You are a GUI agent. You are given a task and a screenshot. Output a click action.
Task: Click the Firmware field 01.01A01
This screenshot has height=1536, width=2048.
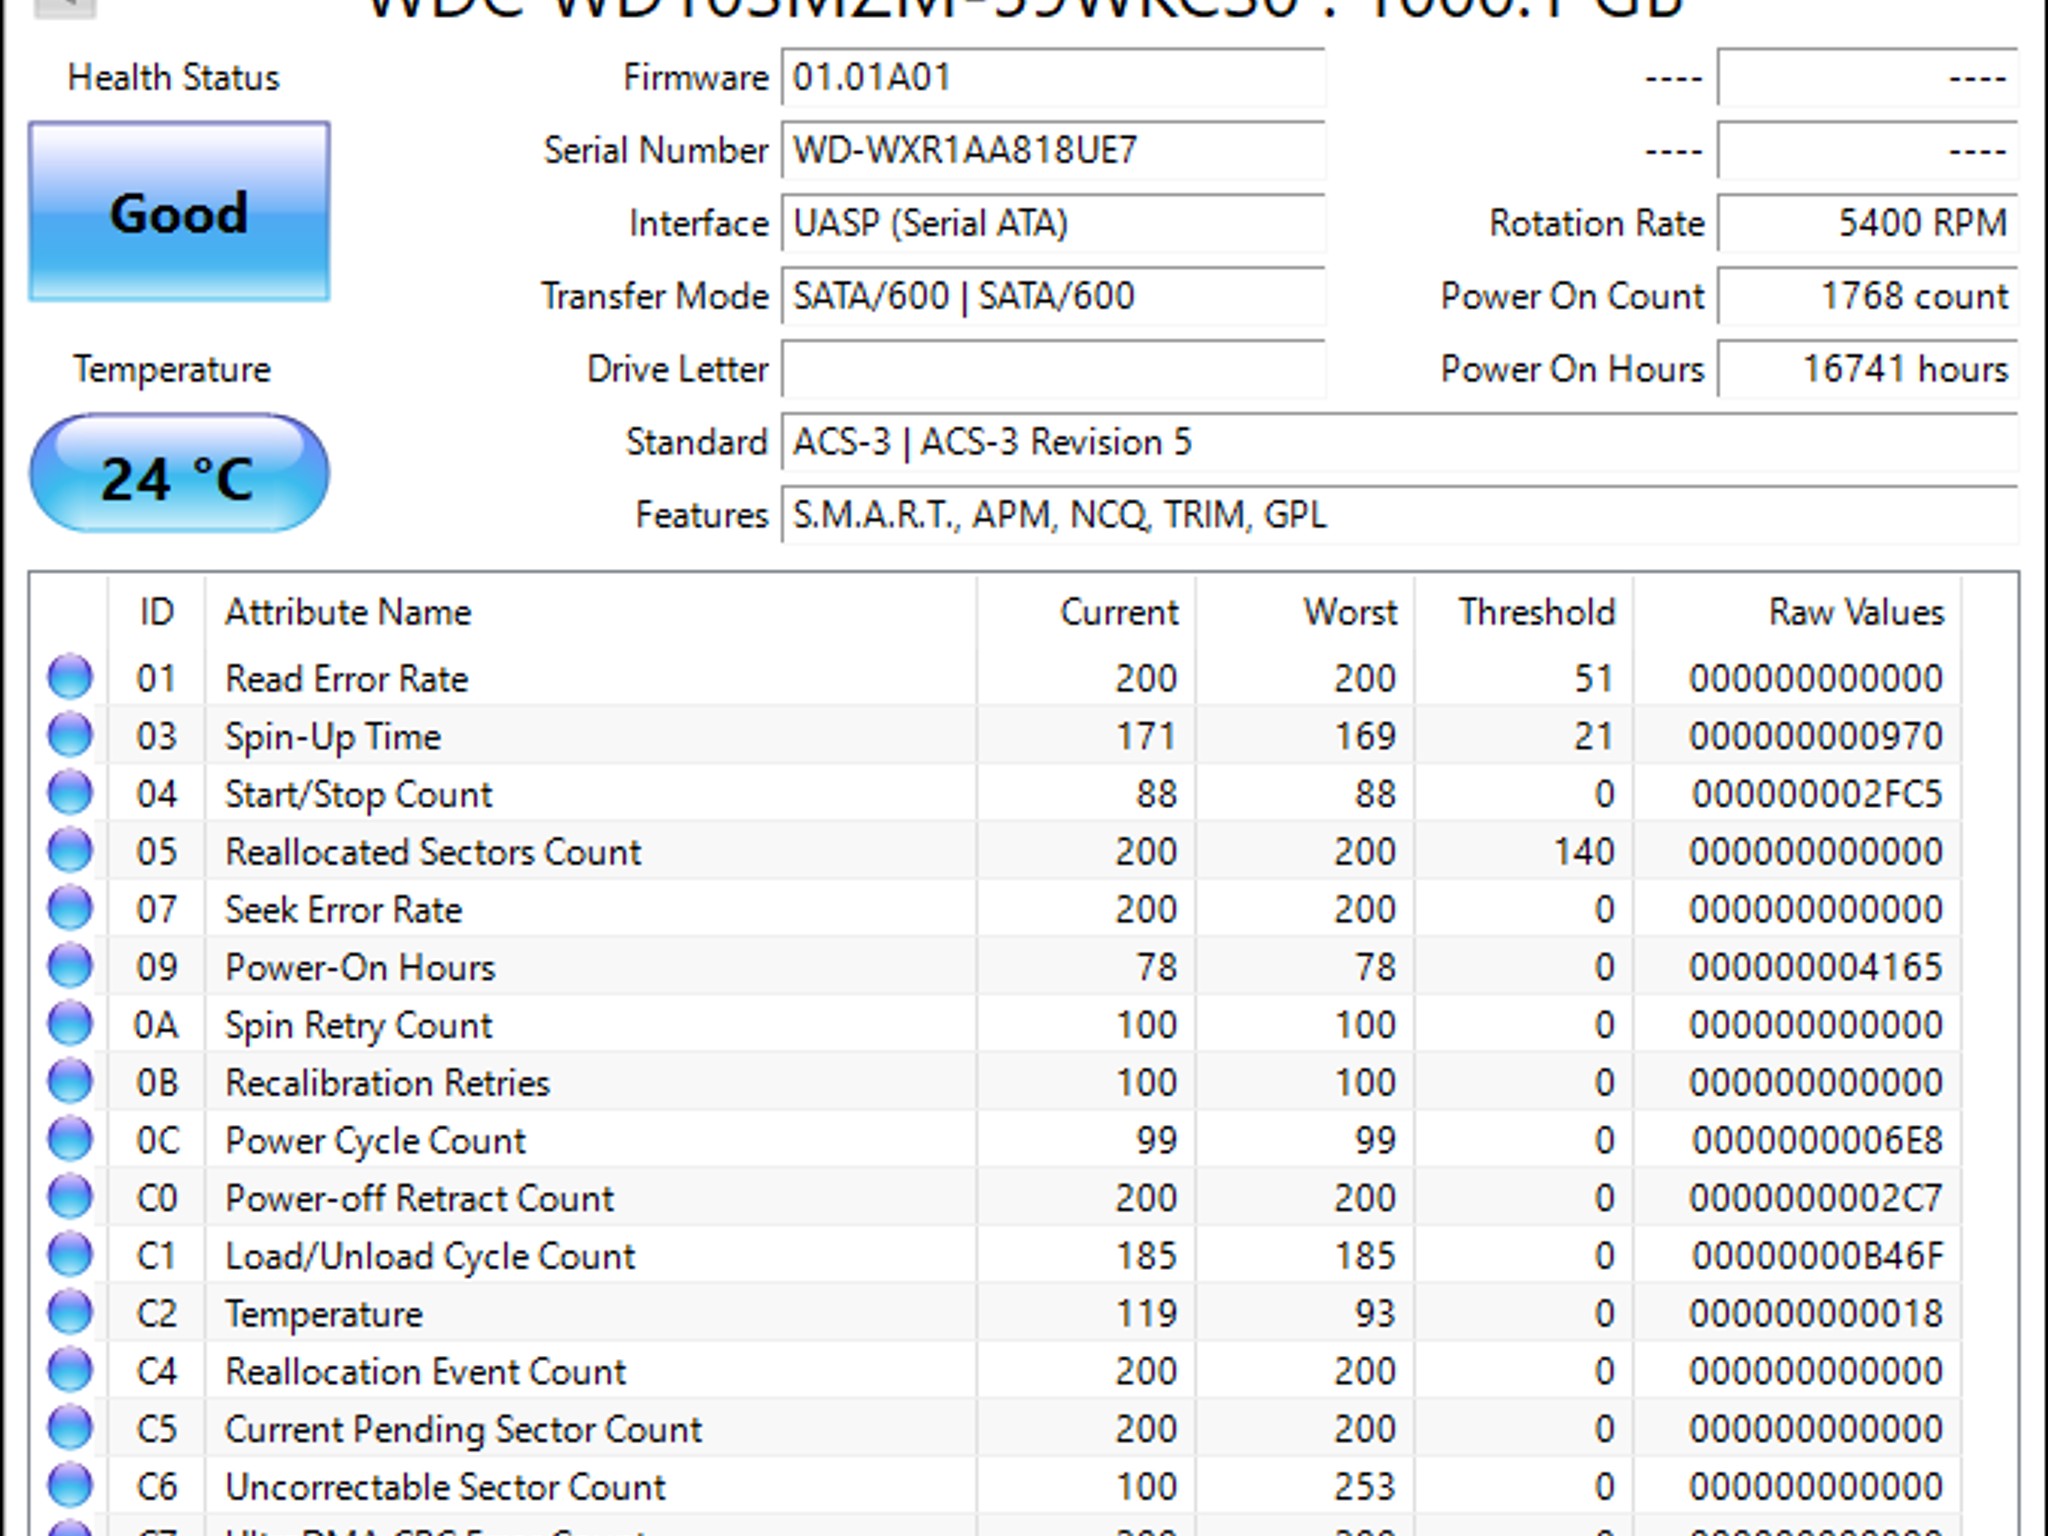(1053, 78)
